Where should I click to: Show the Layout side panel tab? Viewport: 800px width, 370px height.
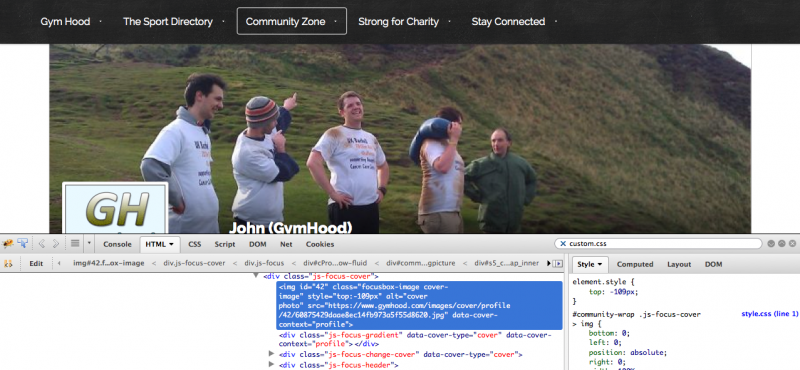click(x=679, y=264)
